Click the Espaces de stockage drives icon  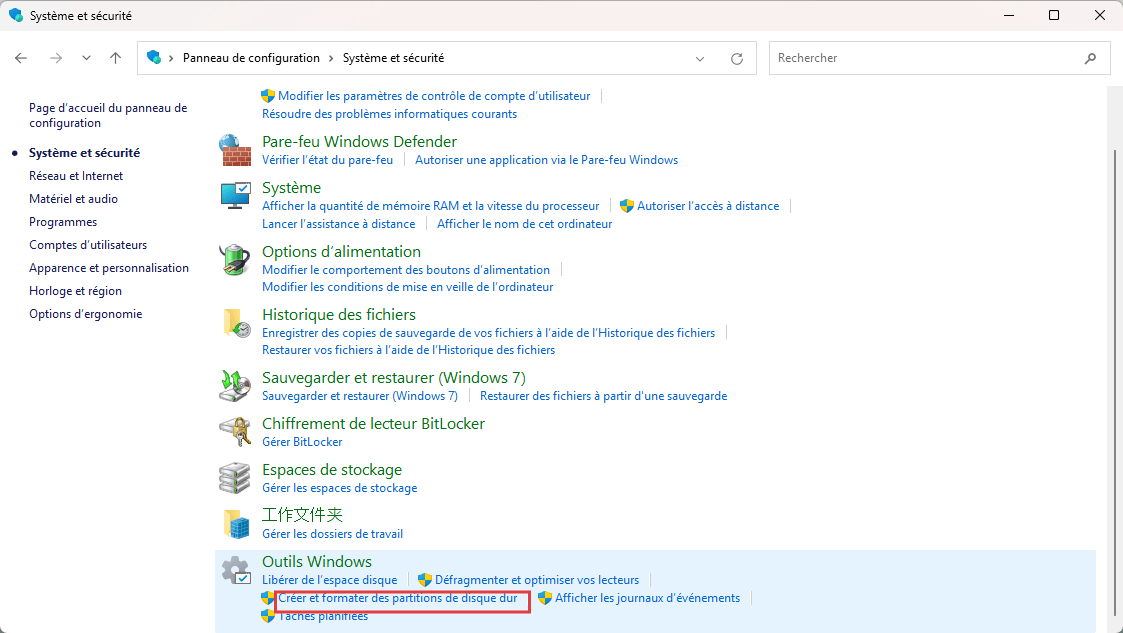[x=234, y=477]
